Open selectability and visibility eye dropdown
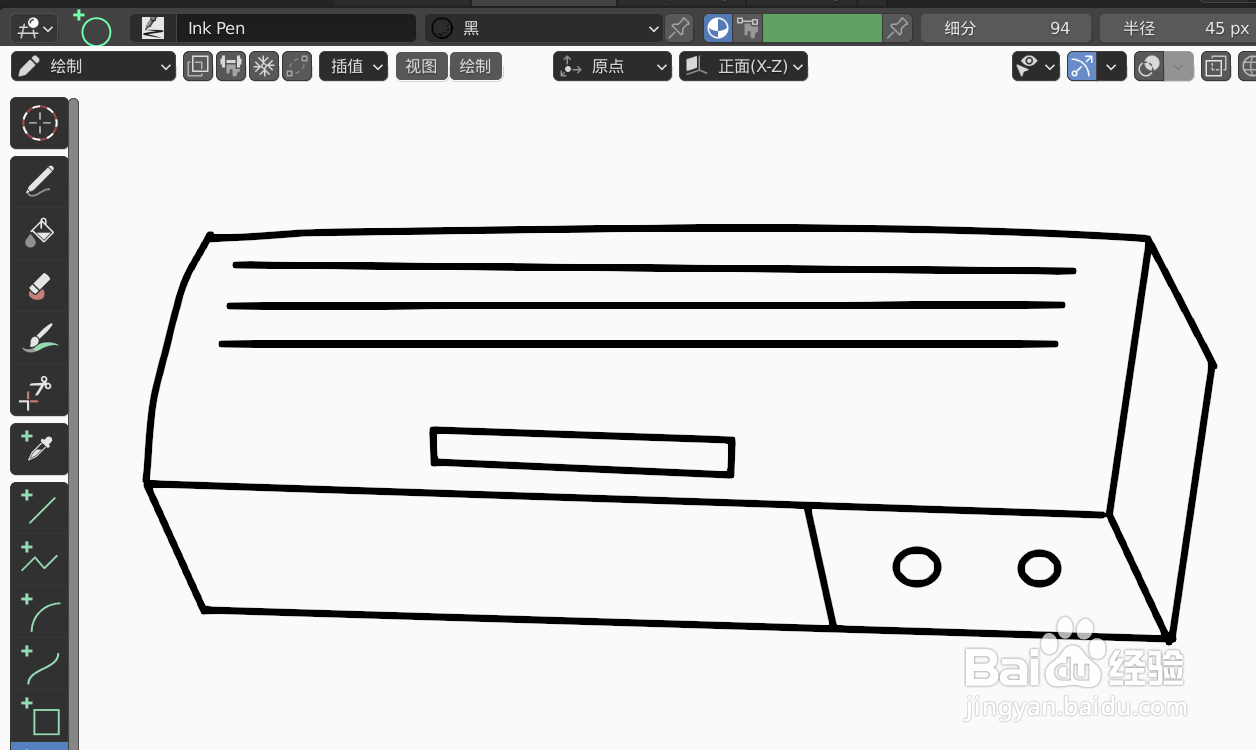This screenshot has width=1256, height=750. coord(1036,67)
